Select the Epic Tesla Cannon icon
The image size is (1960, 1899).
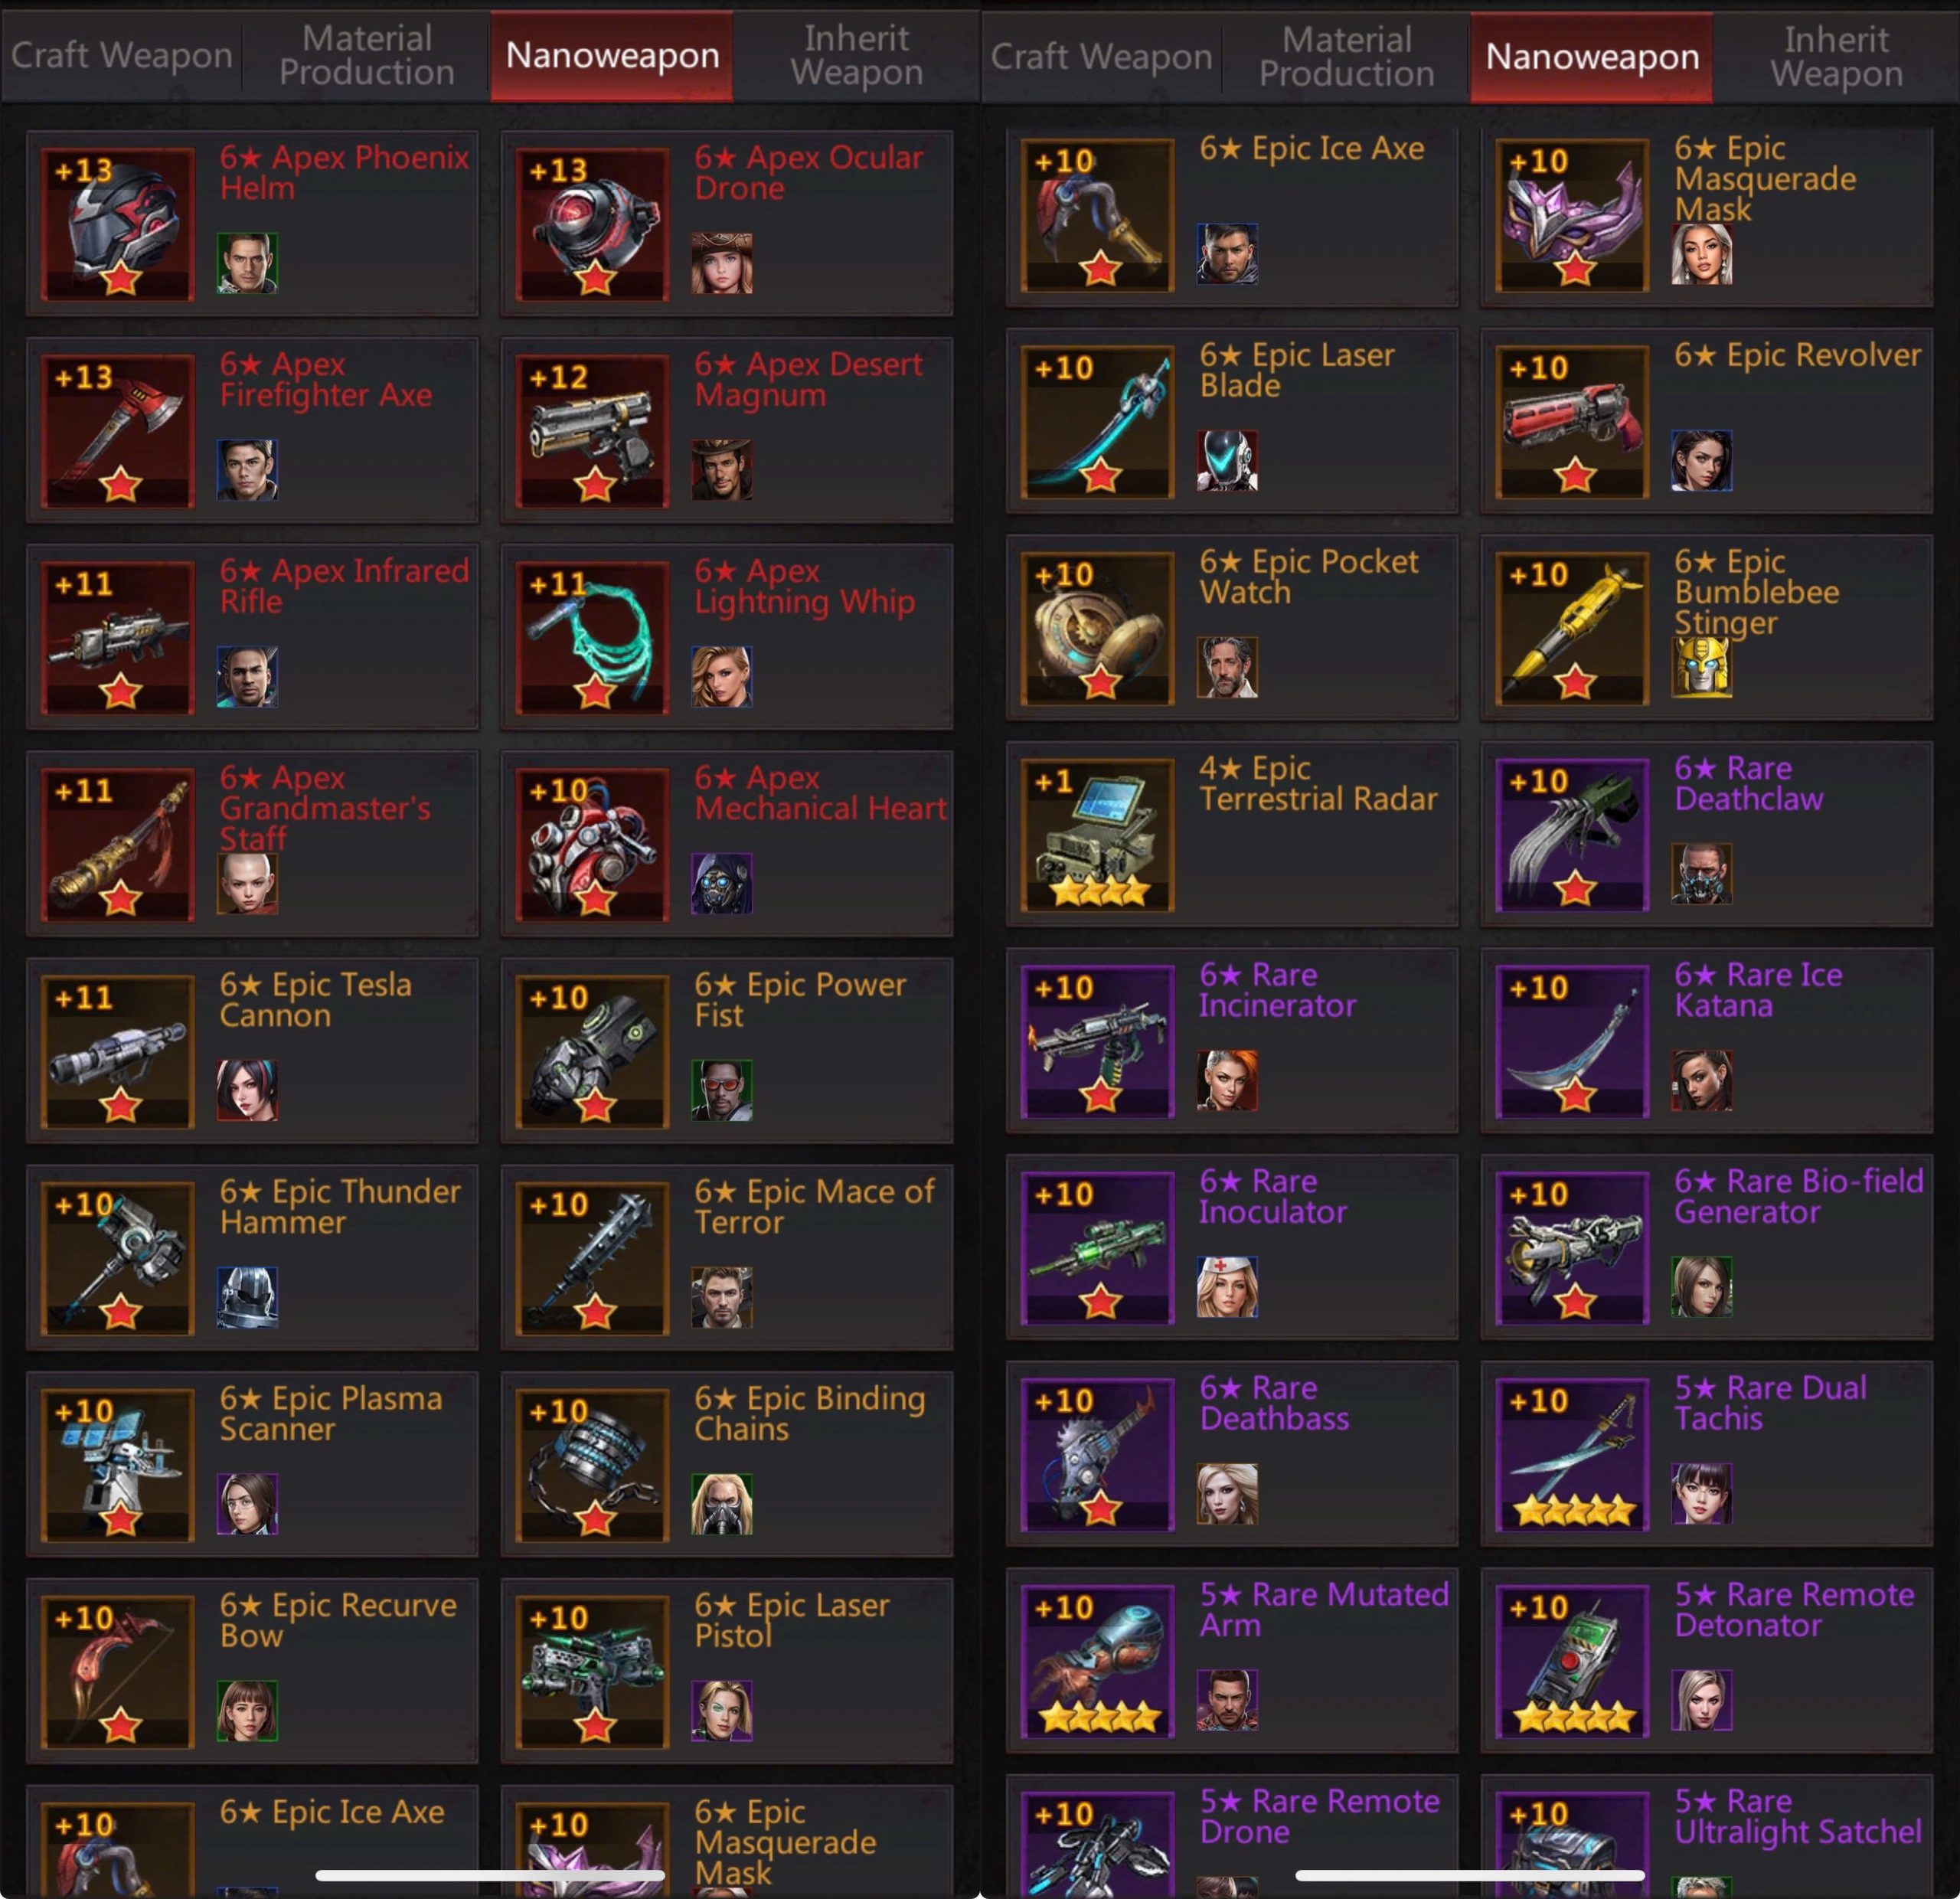pos(118,1051)
